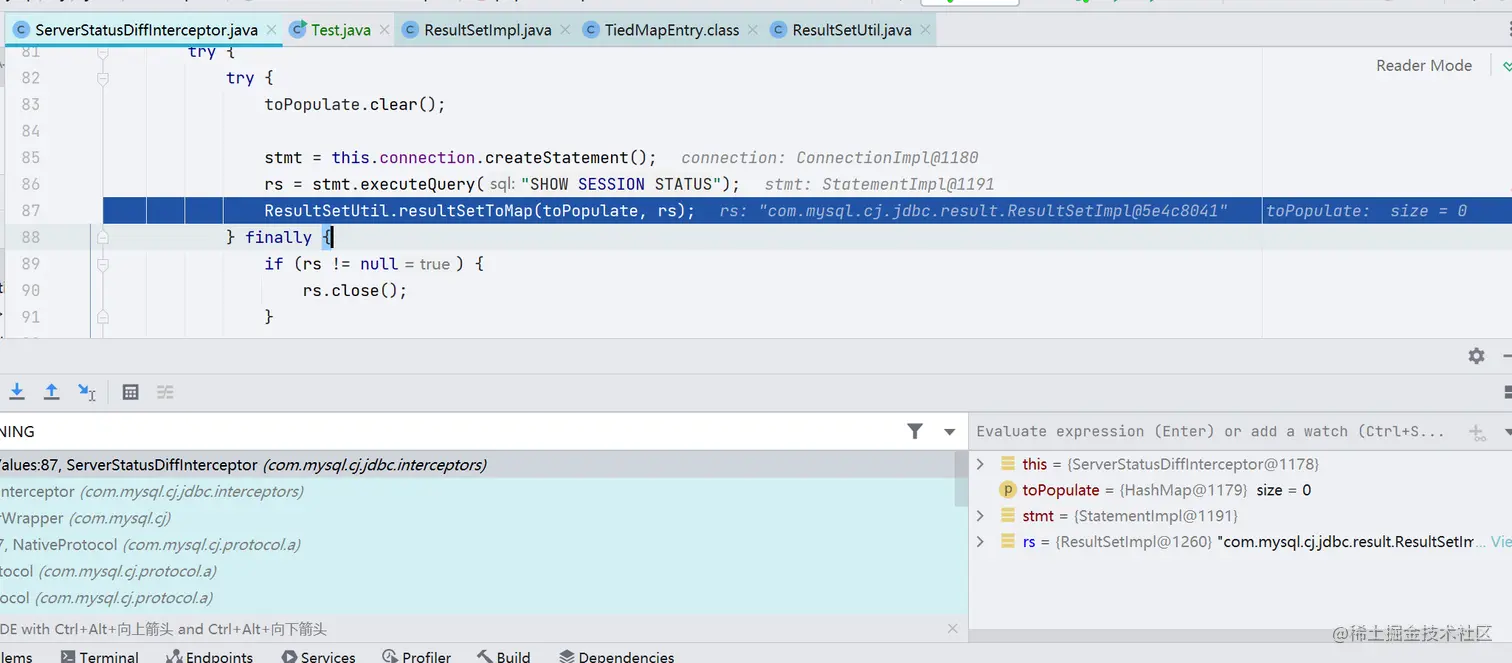The image size is (1512, 663).
Task: Click the "SHOW SESSION STATUS" string literal
Action: [x=621, y=184]
